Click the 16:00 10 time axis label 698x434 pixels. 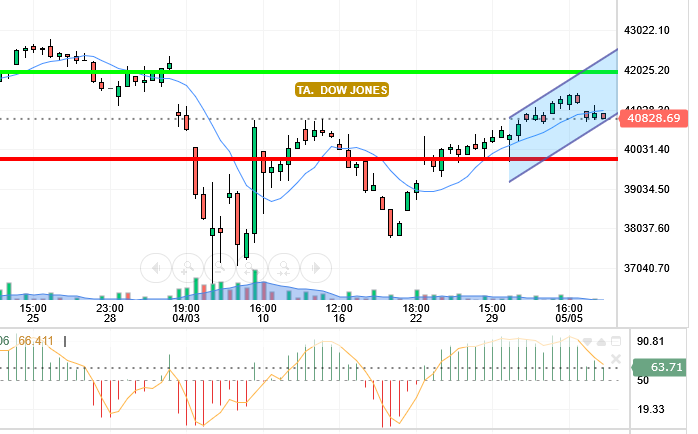[263, 313]
